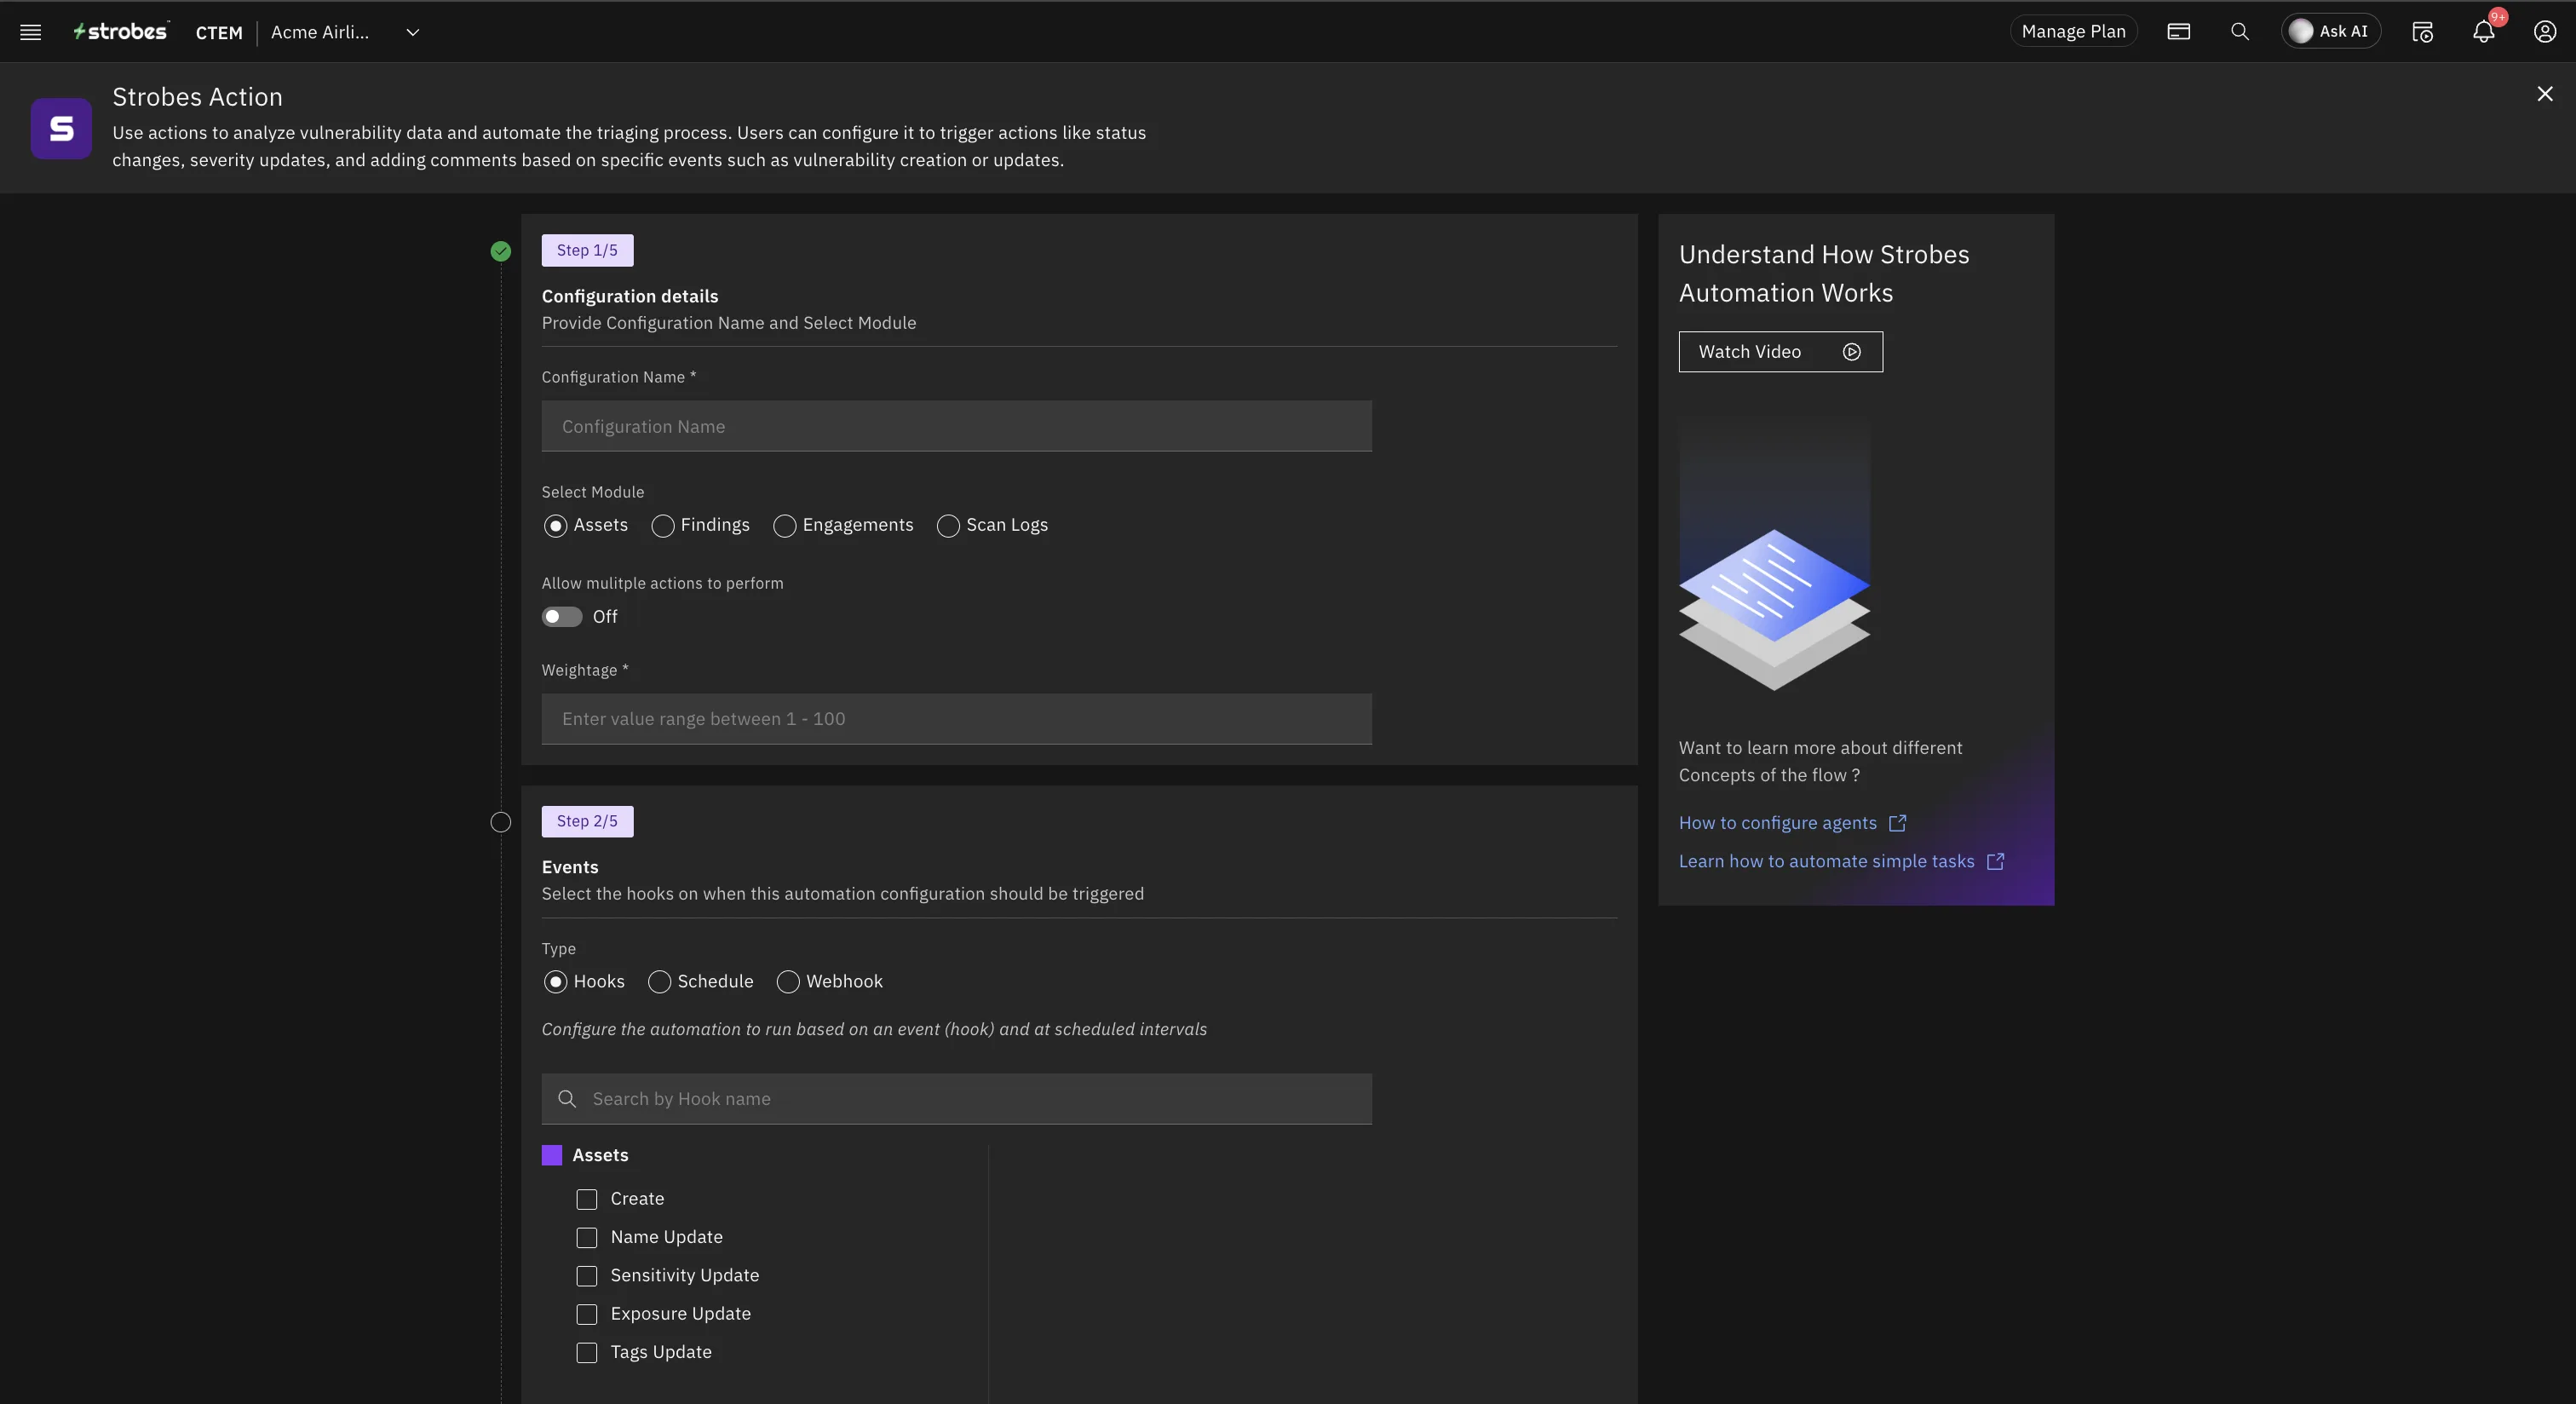Open the Ask AI assistant
Viewport: 2576px width, 1404px height.
point(2331,31)
